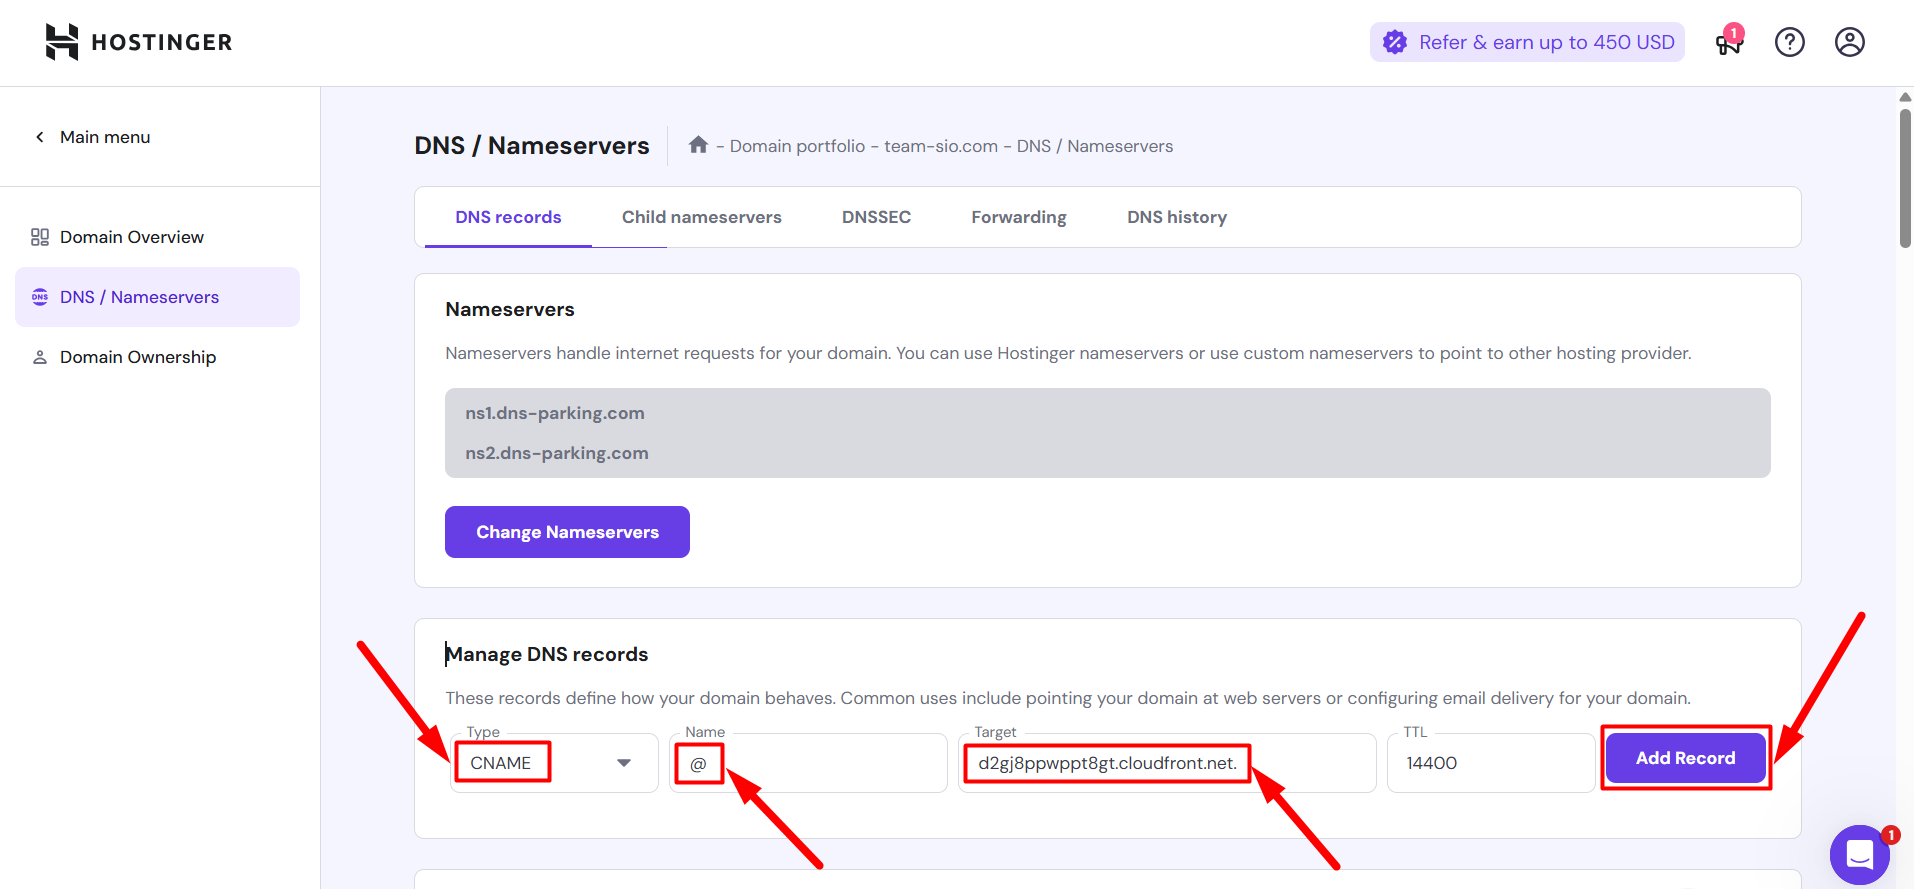Switch to the DNS records tab
The width and height of the screenshot is (1914, 889).
click(x=508, y=217)
